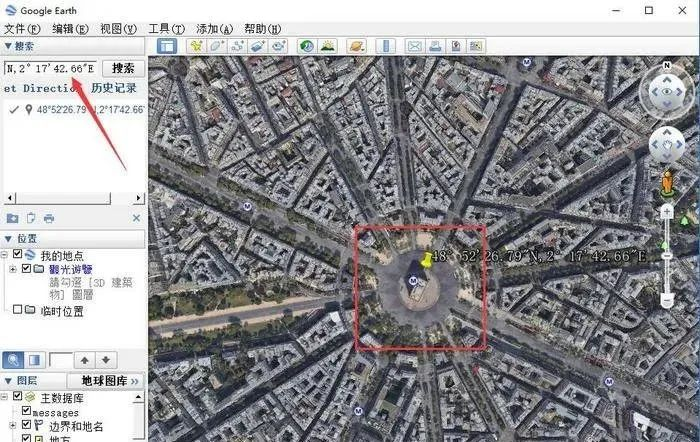
Task: Uncheck 观光游览 folder checkbox
Action: tap(26, 268)
